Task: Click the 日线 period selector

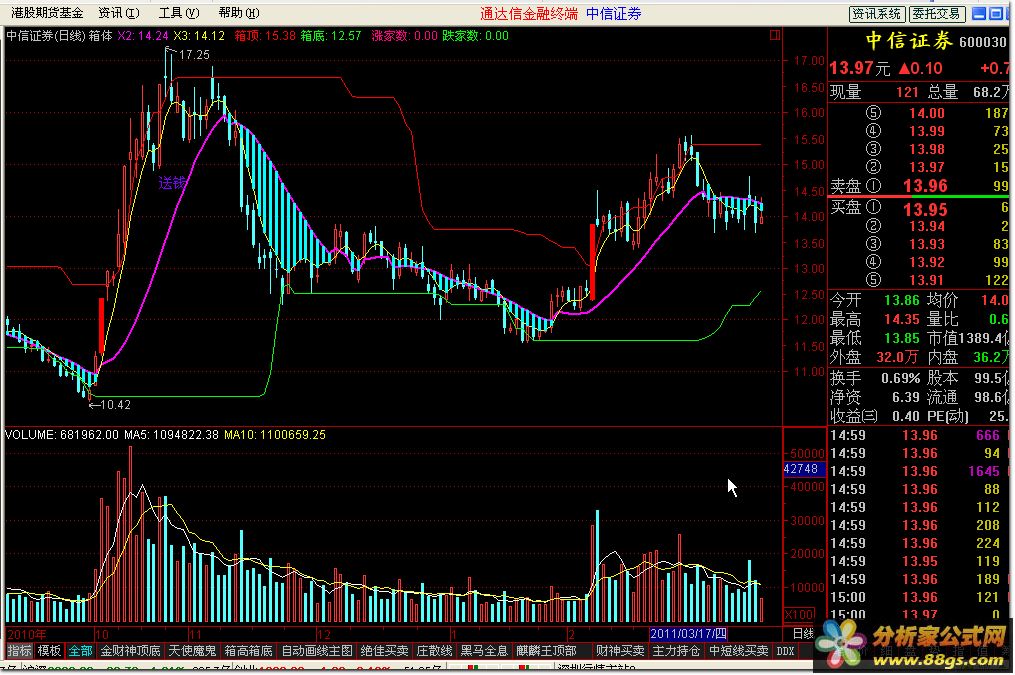Action: tap(803, 634)
